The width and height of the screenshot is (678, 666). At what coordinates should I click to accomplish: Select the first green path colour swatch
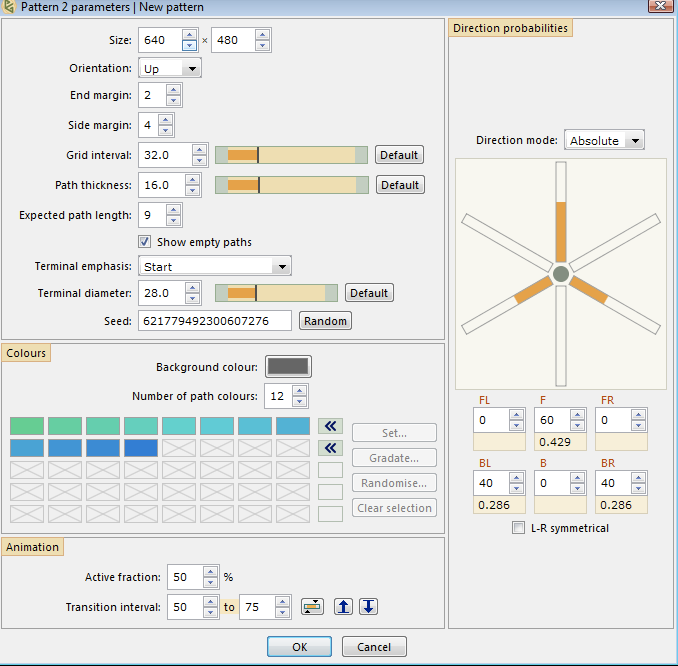[x=27, y=426]
